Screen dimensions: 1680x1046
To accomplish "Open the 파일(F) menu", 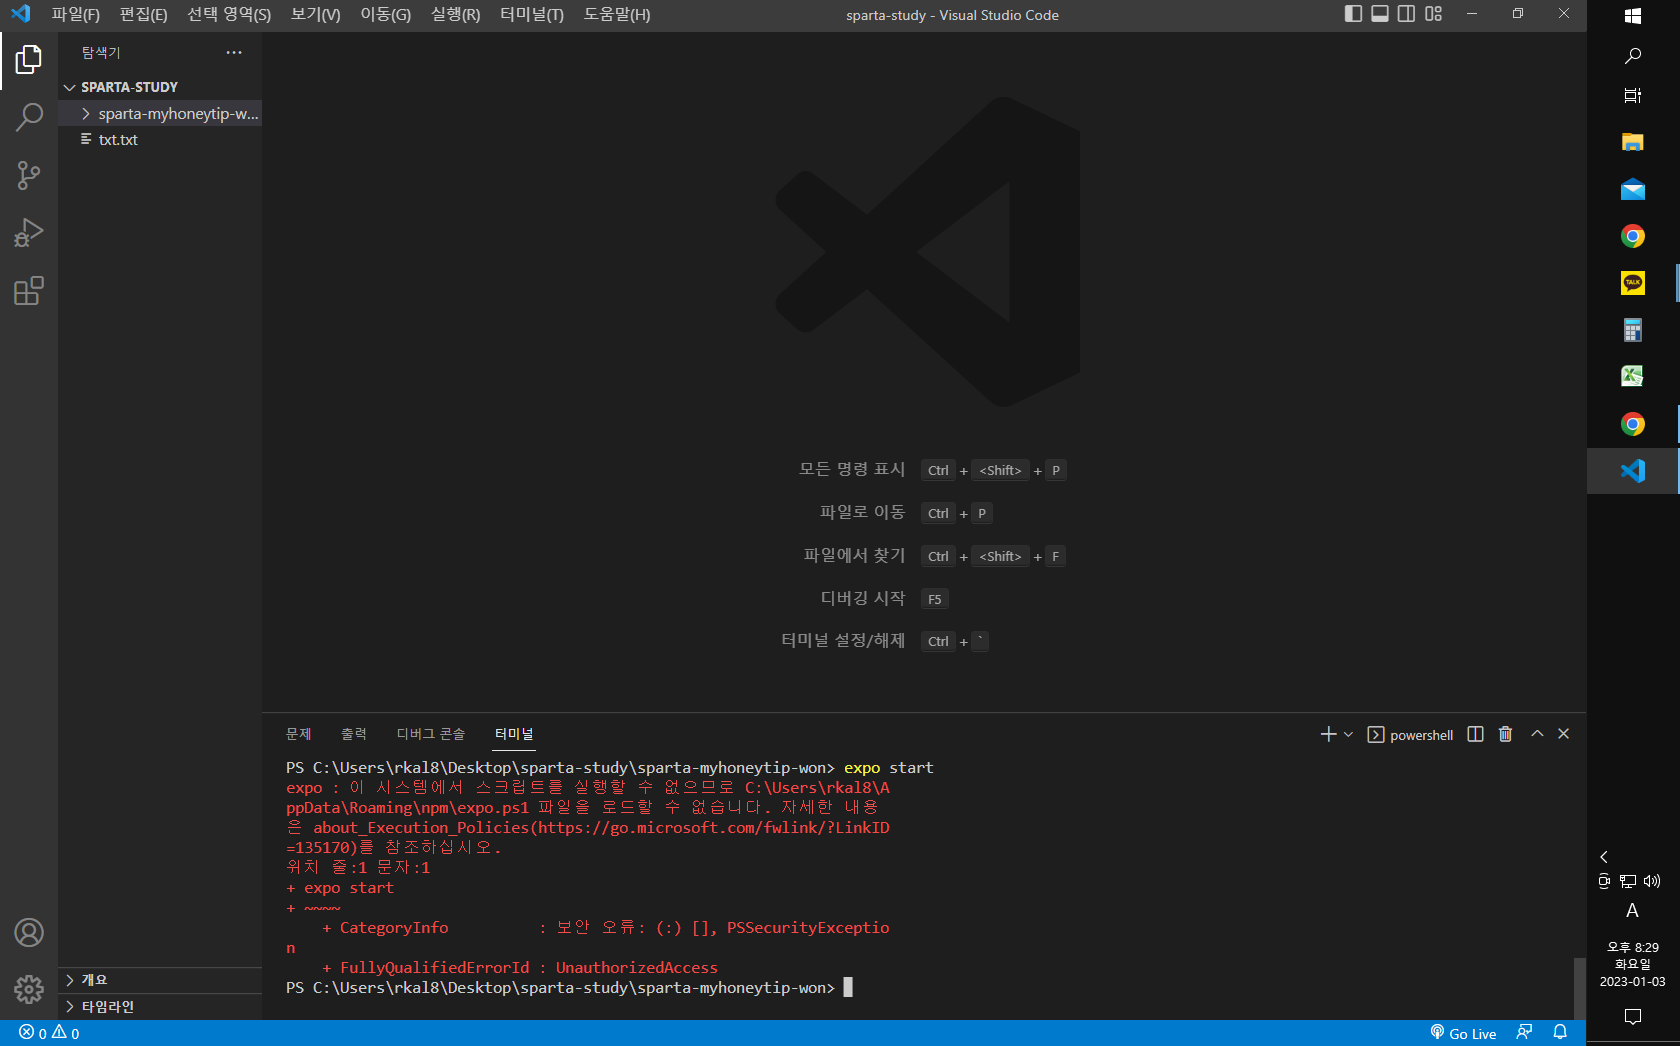I will 76,15.
